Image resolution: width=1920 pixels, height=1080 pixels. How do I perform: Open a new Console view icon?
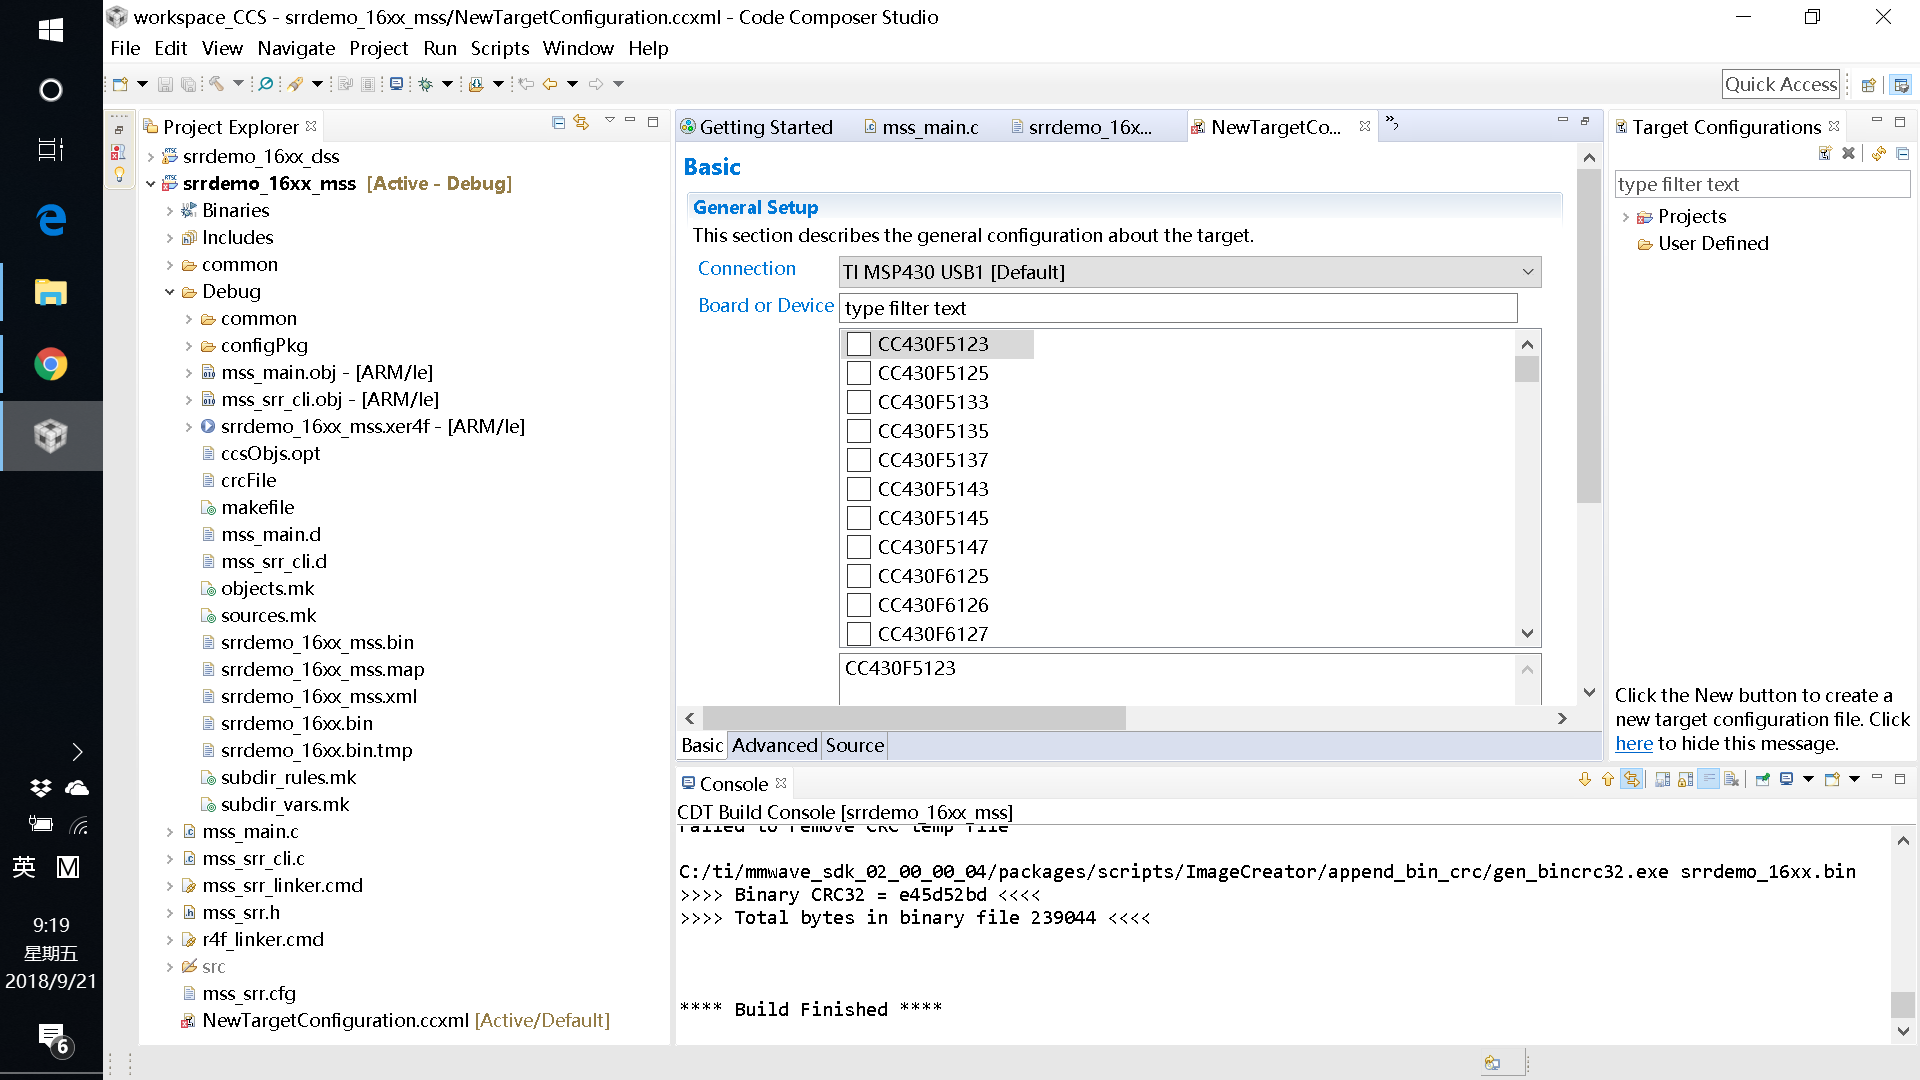point(1832,779)
